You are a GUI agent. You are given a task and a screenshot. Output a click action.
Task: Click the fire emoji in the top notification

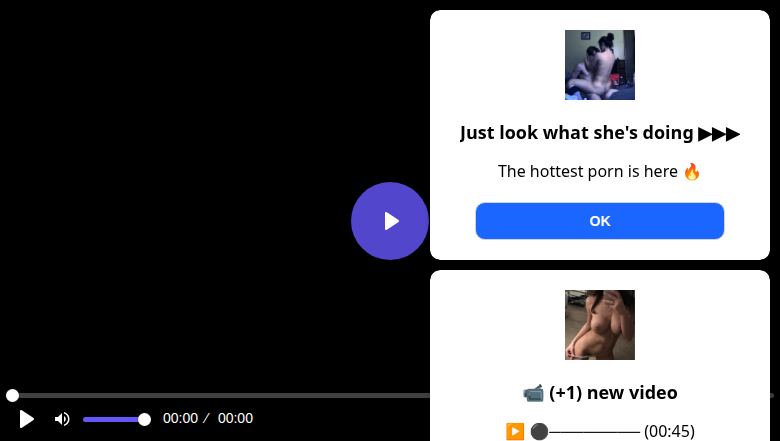pyautogui.click(x=691, y=172)
